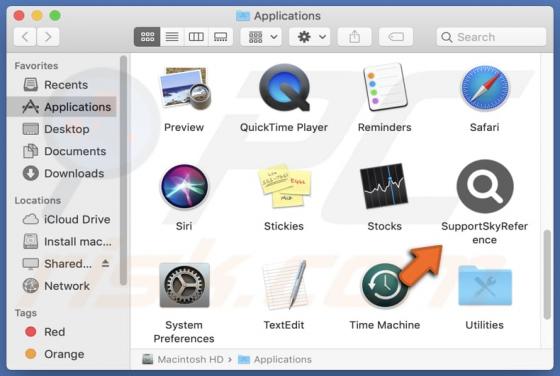Click the main file area scrollbar
Viewport: 560px width, 376px height.
tap(547, 275)
